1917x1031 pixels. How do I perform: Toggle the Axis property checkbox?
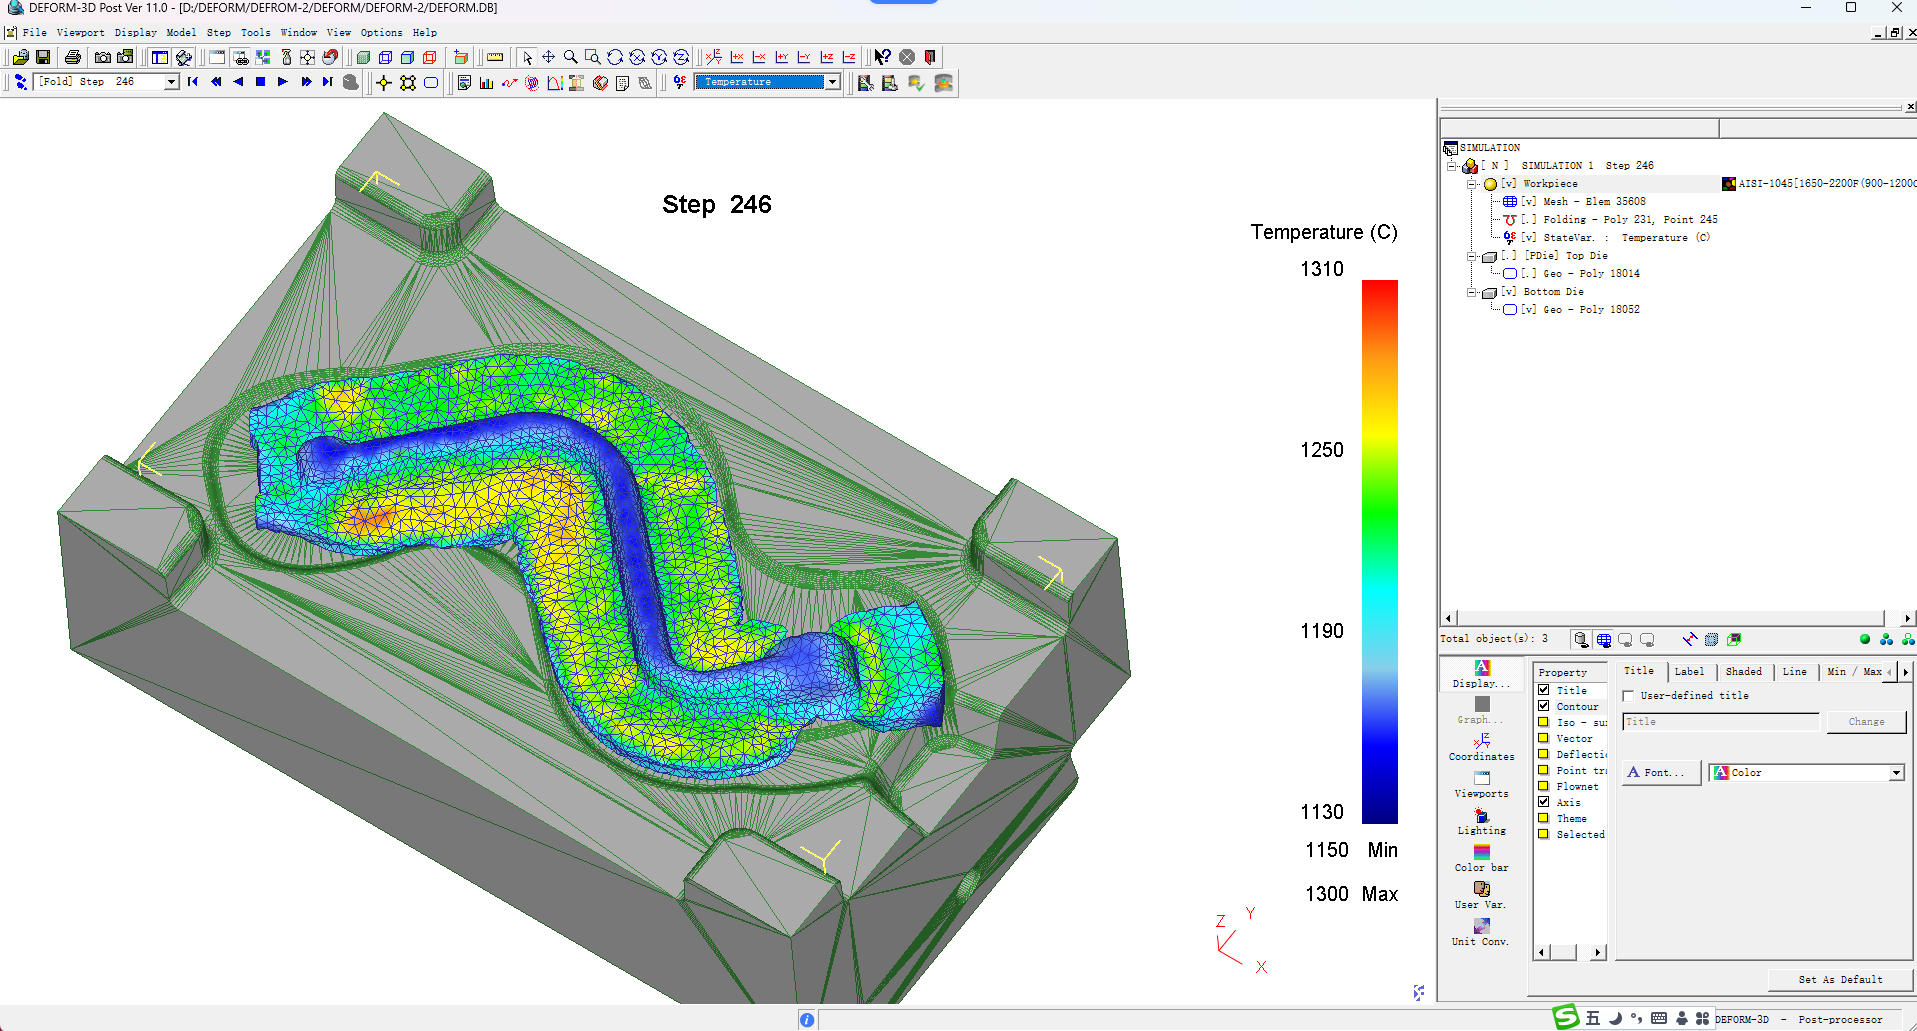pos(1544,802)
